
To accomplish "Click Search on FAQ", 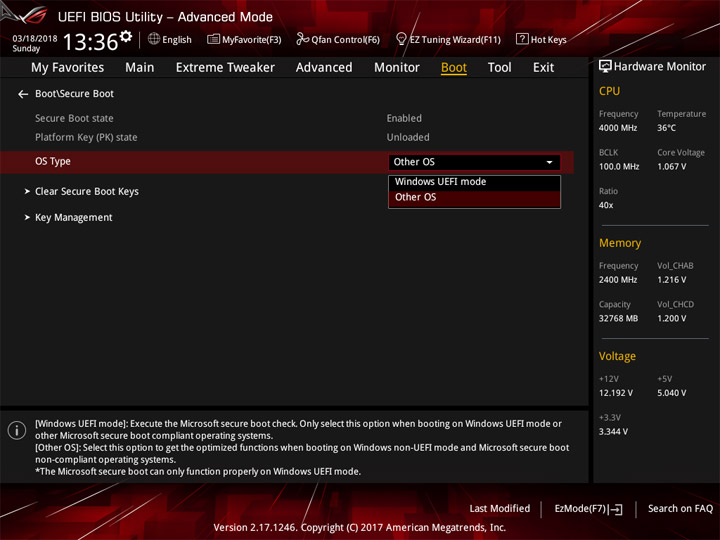I will coord(680,508).
